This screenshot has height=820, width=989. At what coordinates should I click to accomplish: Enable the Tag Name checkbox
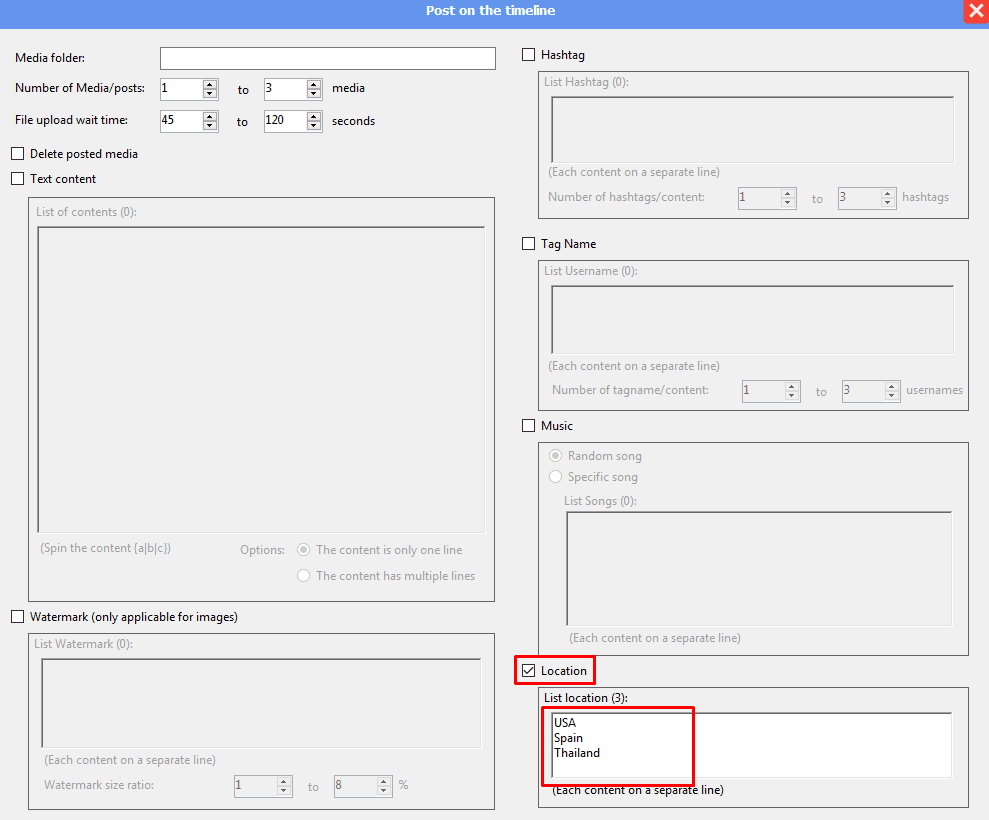(x=529, y=244)
